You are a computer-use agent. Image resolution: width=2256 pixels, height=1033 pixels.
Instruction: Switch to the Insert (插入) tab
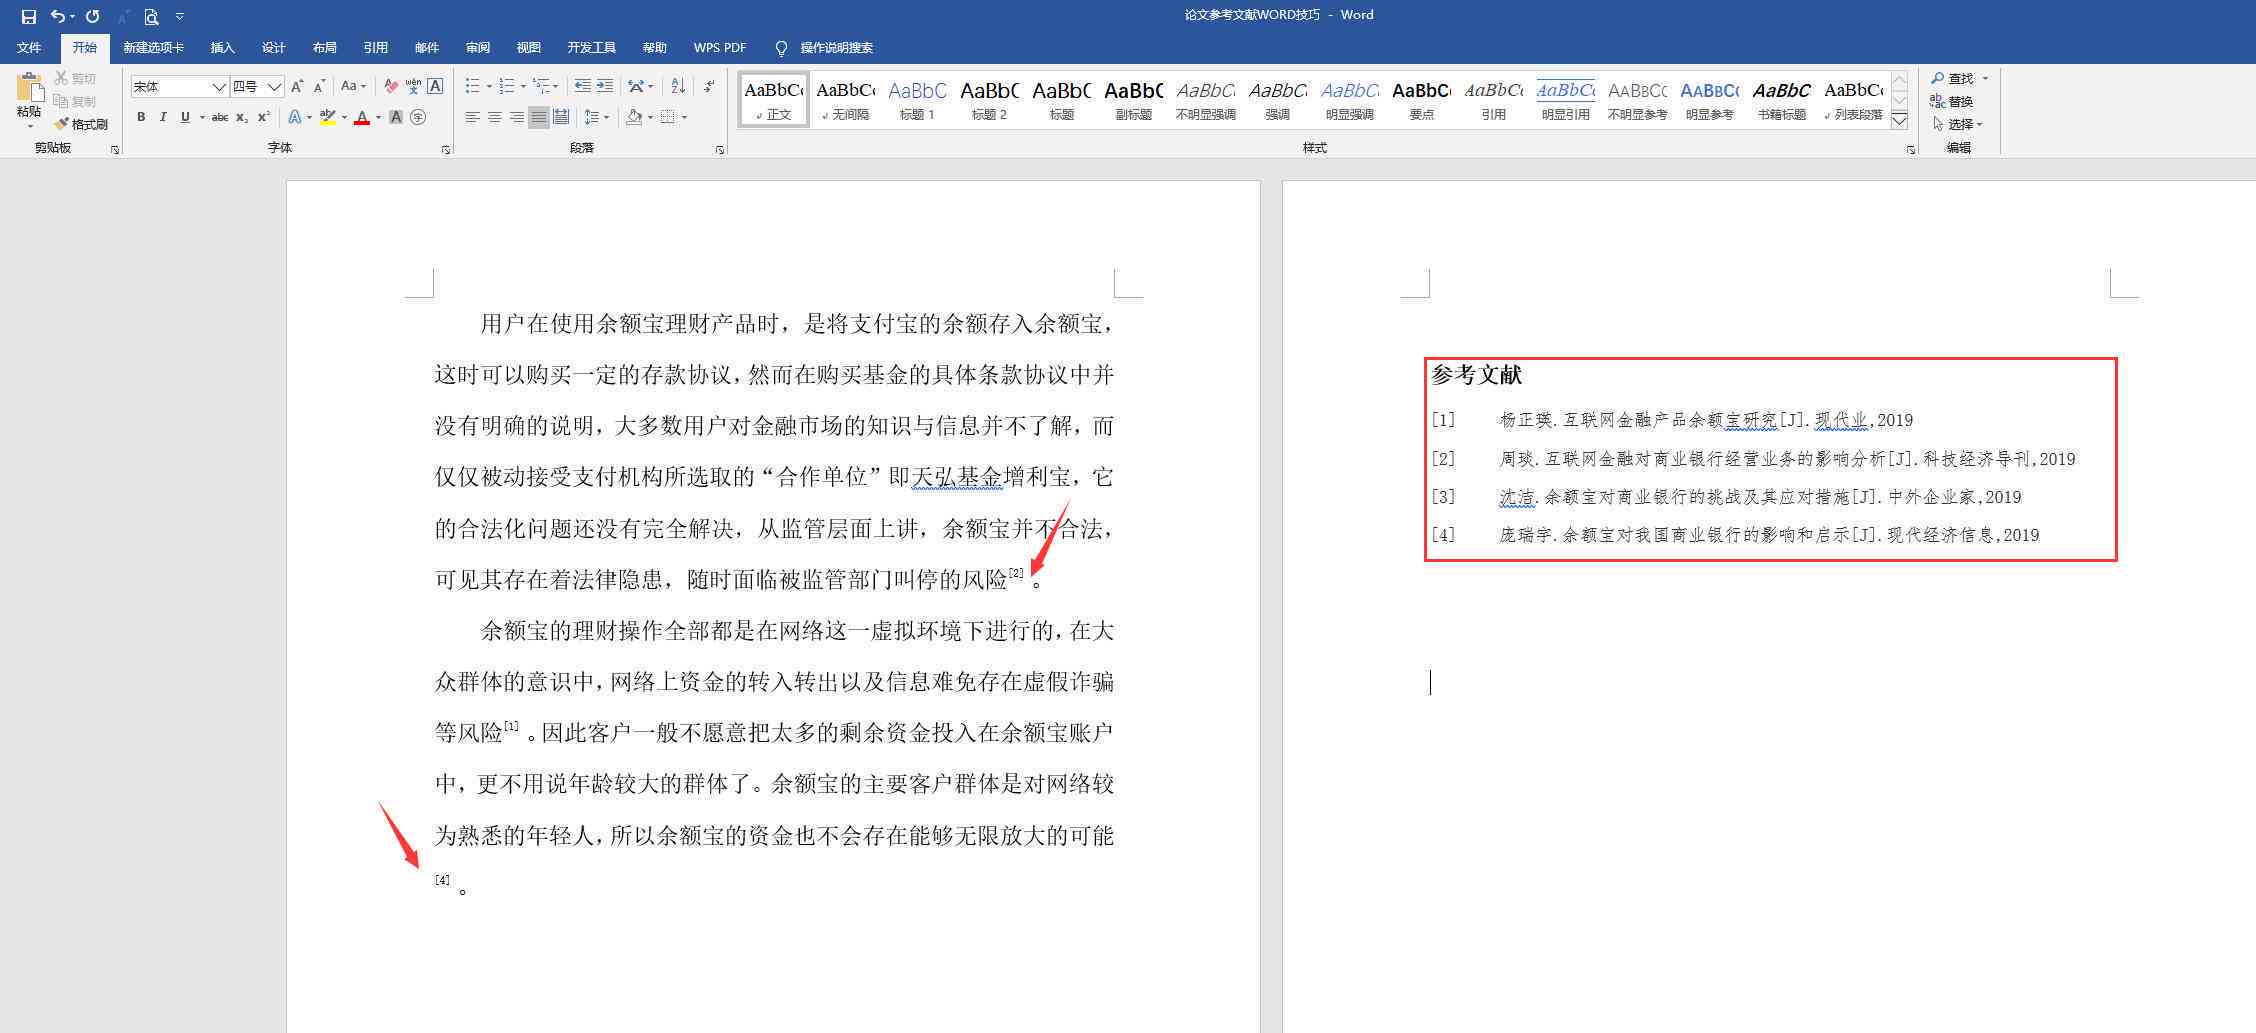tap(222, 48)
